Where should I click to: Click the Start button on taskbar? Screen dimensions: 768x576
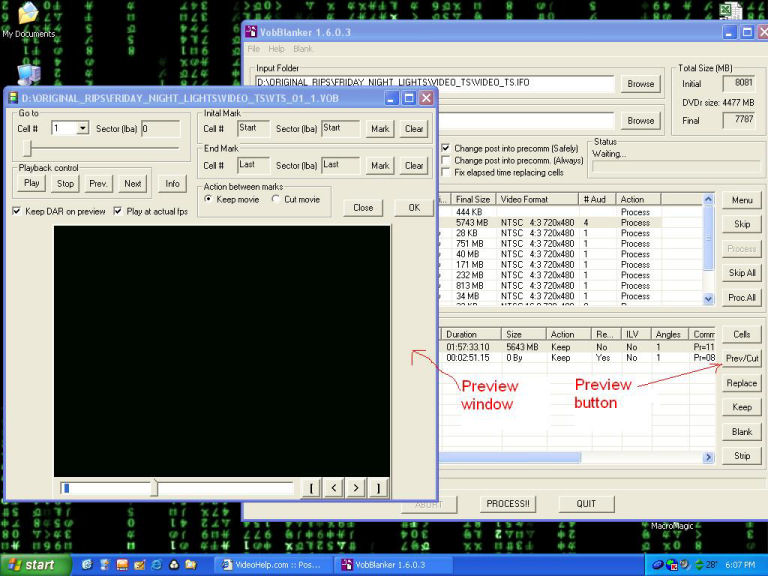[35, 565]
